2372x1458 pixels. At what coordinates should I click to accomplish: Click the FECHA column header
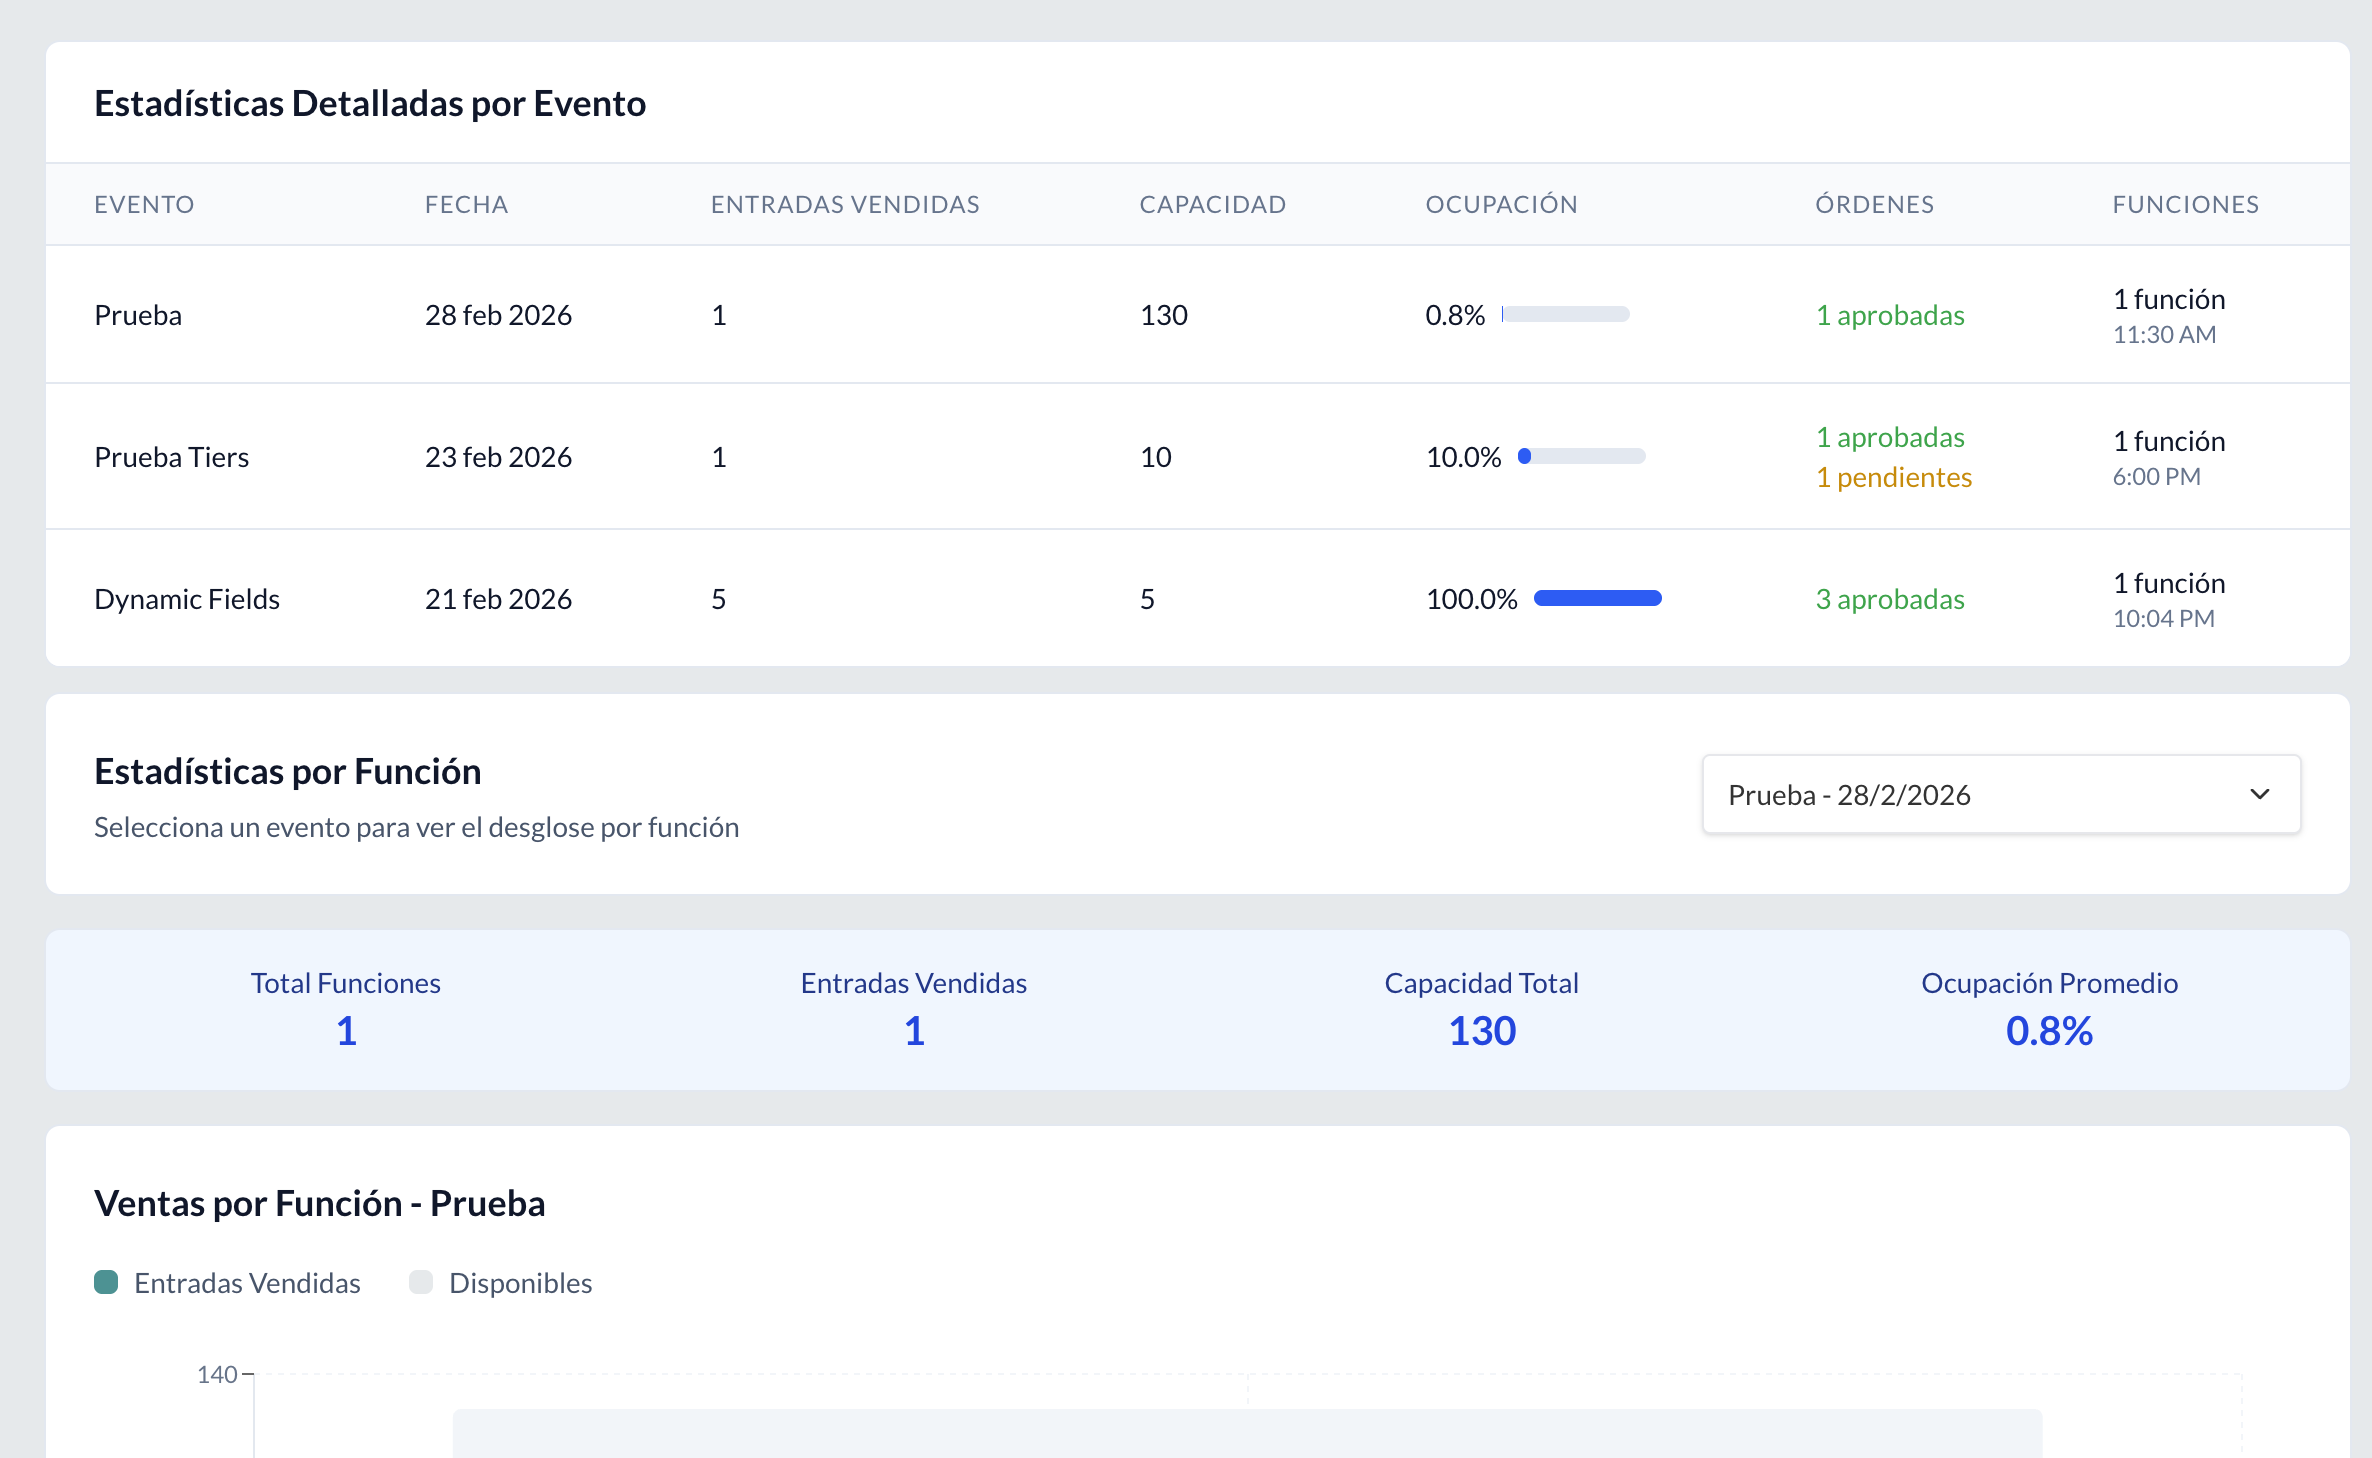pos(466,204)
